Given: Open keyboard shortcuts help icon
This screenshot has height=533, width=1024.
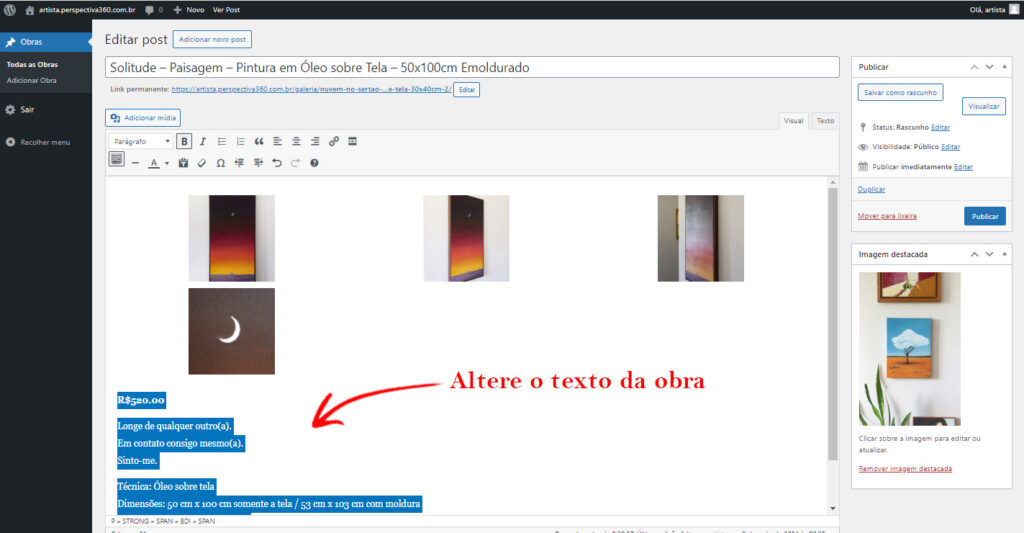Looking at the screenshot, I should pyautogui.click(x=314, y=163).
